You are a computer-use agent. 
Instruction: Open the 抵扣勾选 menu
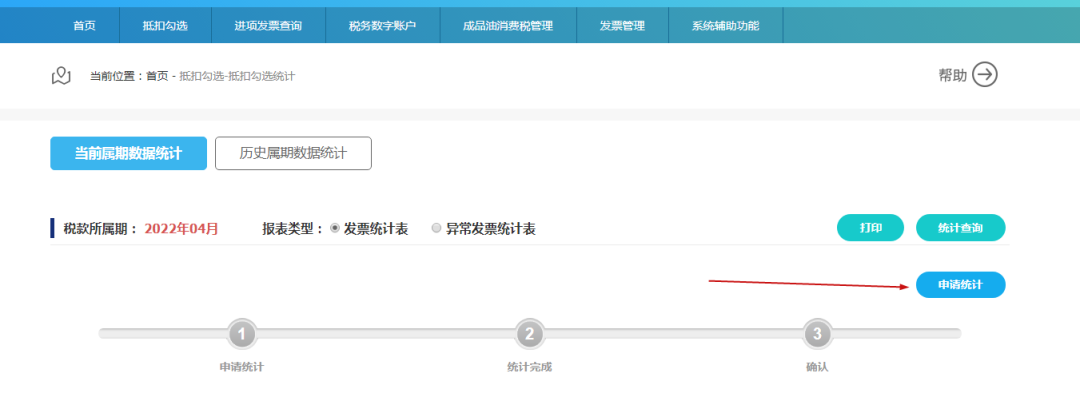pyautogui.click(x=165, y=26)
